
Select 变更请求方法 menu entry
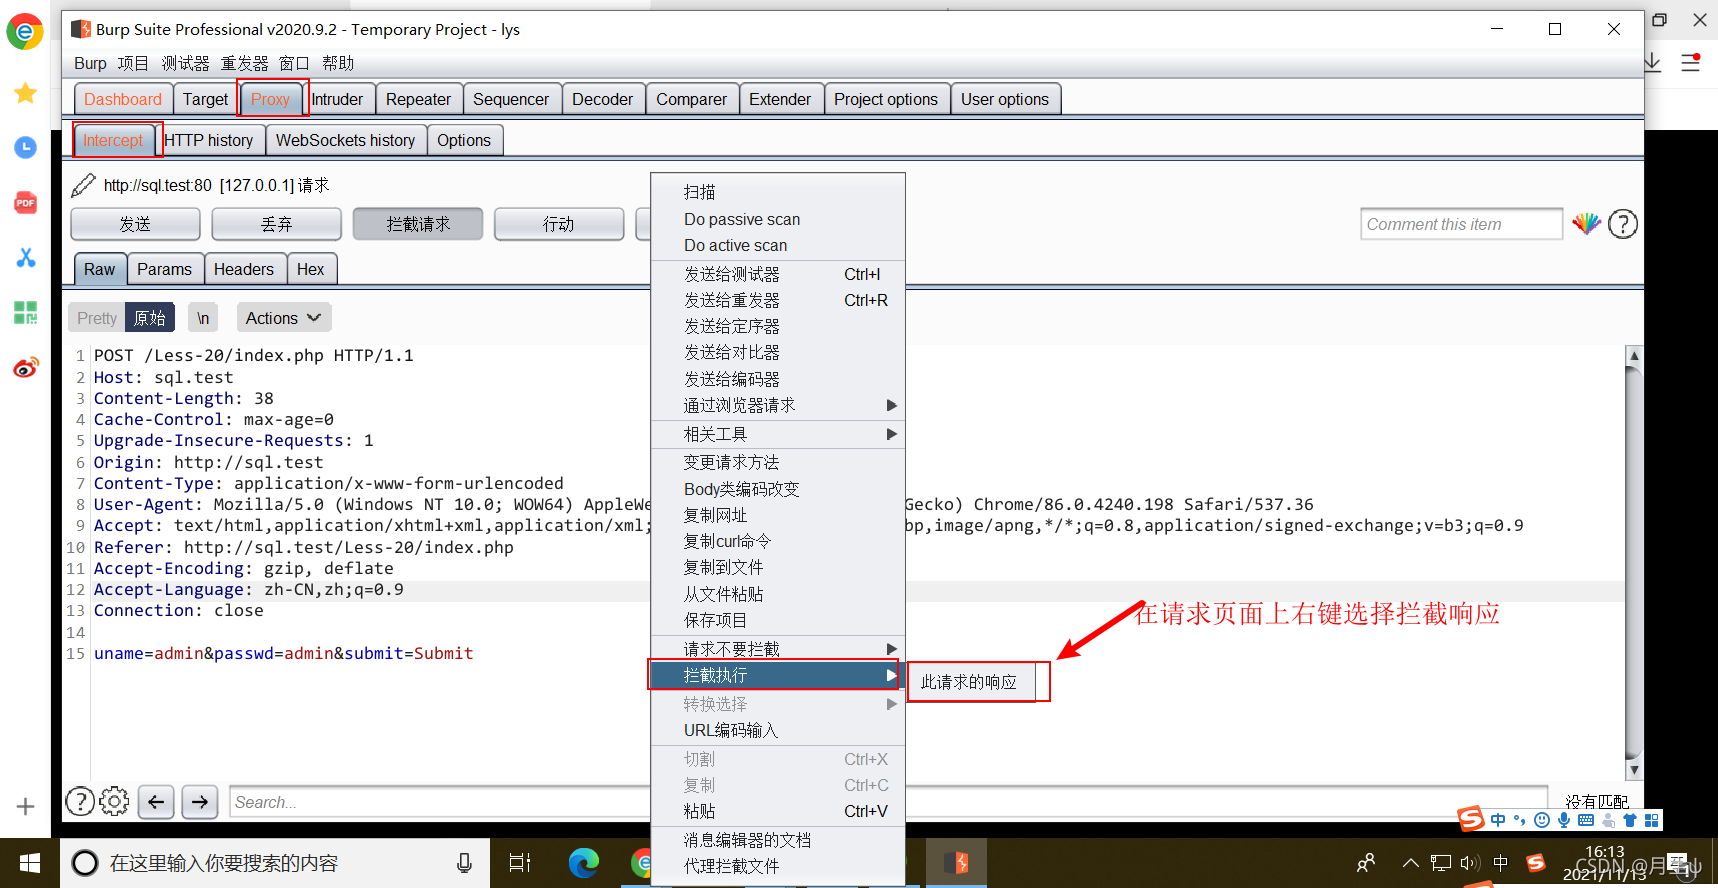click(x=778, y=462)
